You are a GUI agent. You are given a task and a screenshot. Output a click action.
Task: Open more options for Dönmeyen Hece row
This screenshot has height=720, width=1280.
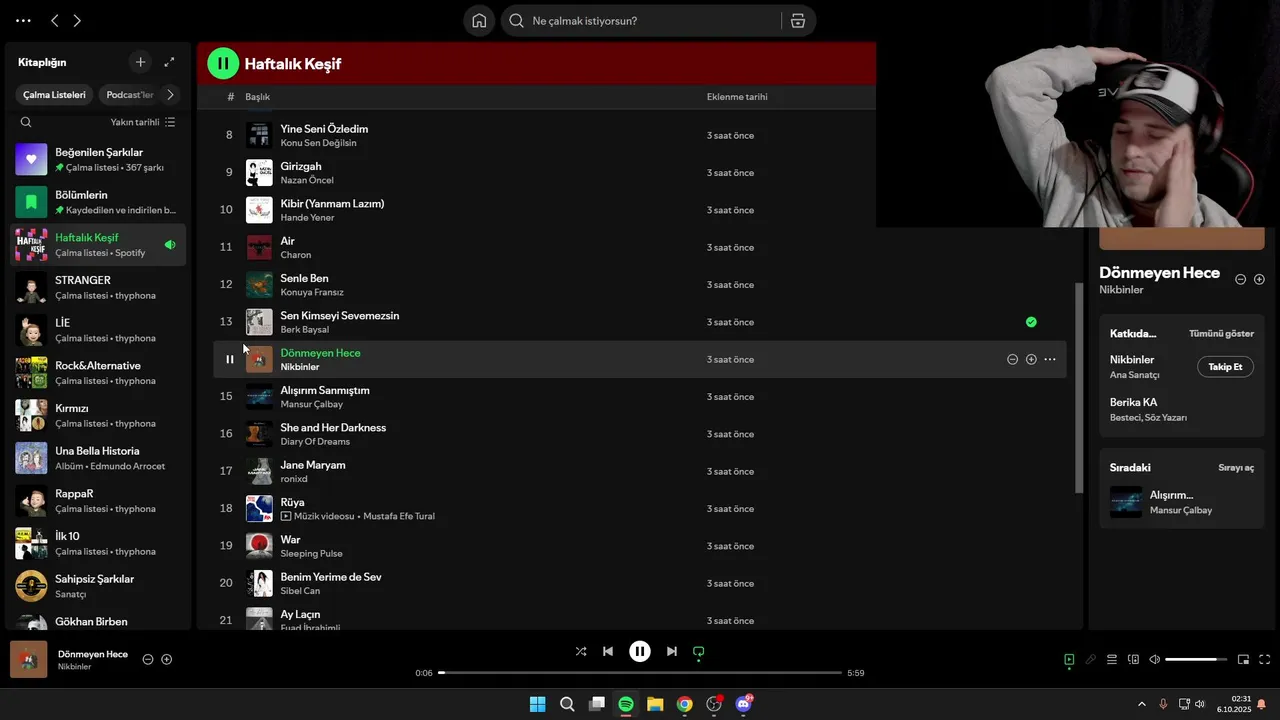coord(1050,359)
